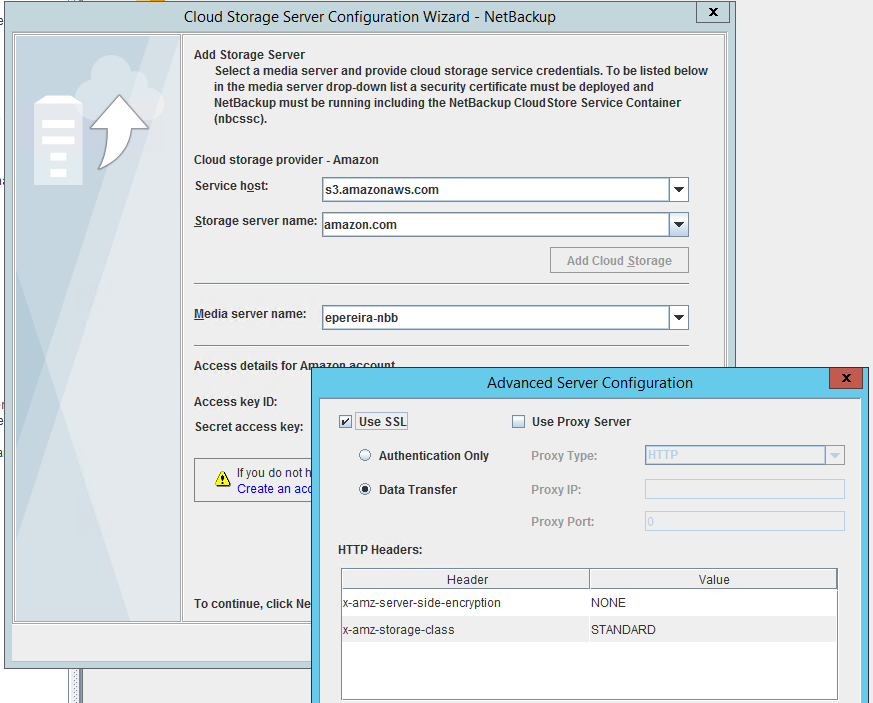873x703 pixels.
Task: Open the Service host dropdown arrow
Action: [679, 189]
